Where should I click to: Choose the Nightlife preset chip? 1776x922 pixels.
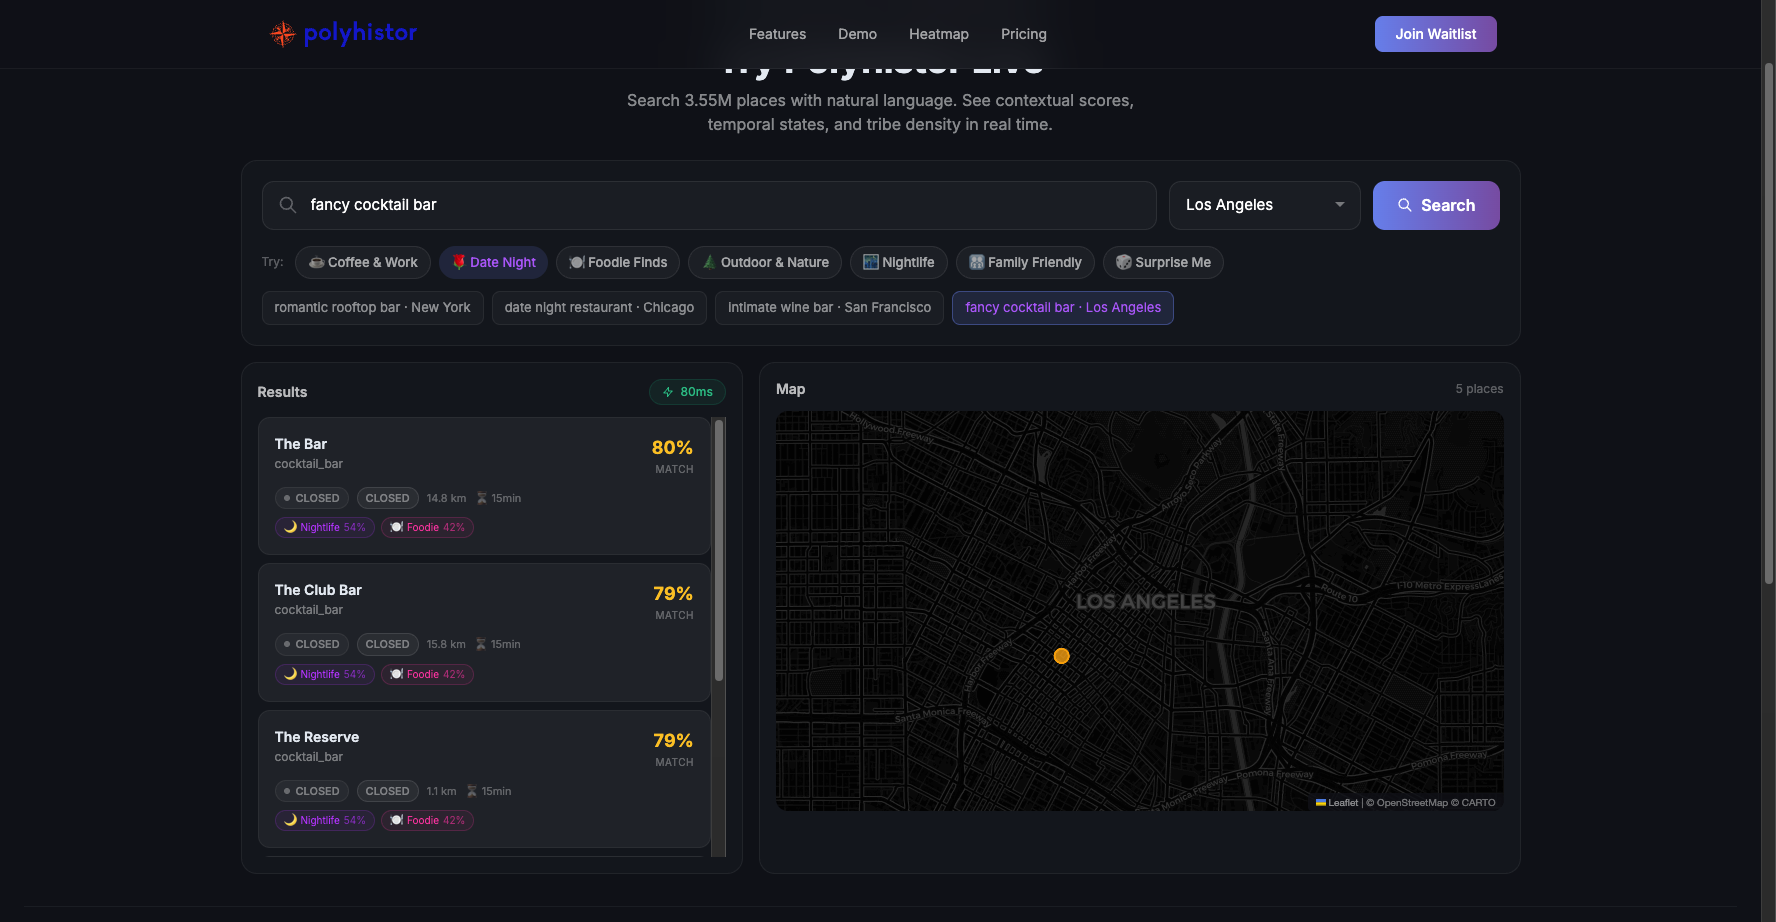point(899,262)
